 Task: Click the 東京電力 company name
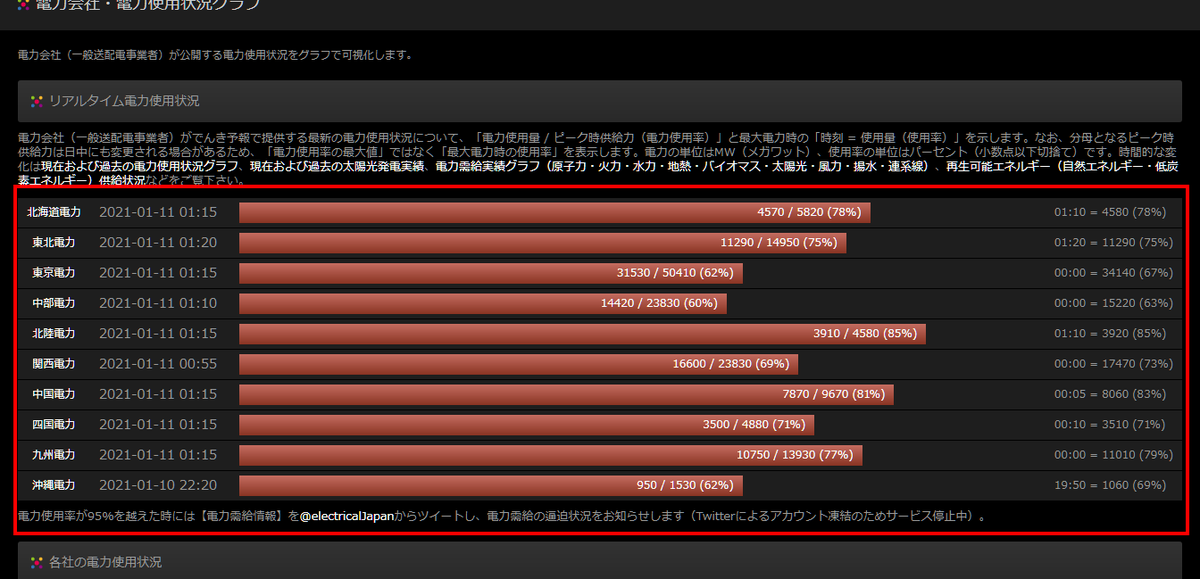[x=54, y=273]
